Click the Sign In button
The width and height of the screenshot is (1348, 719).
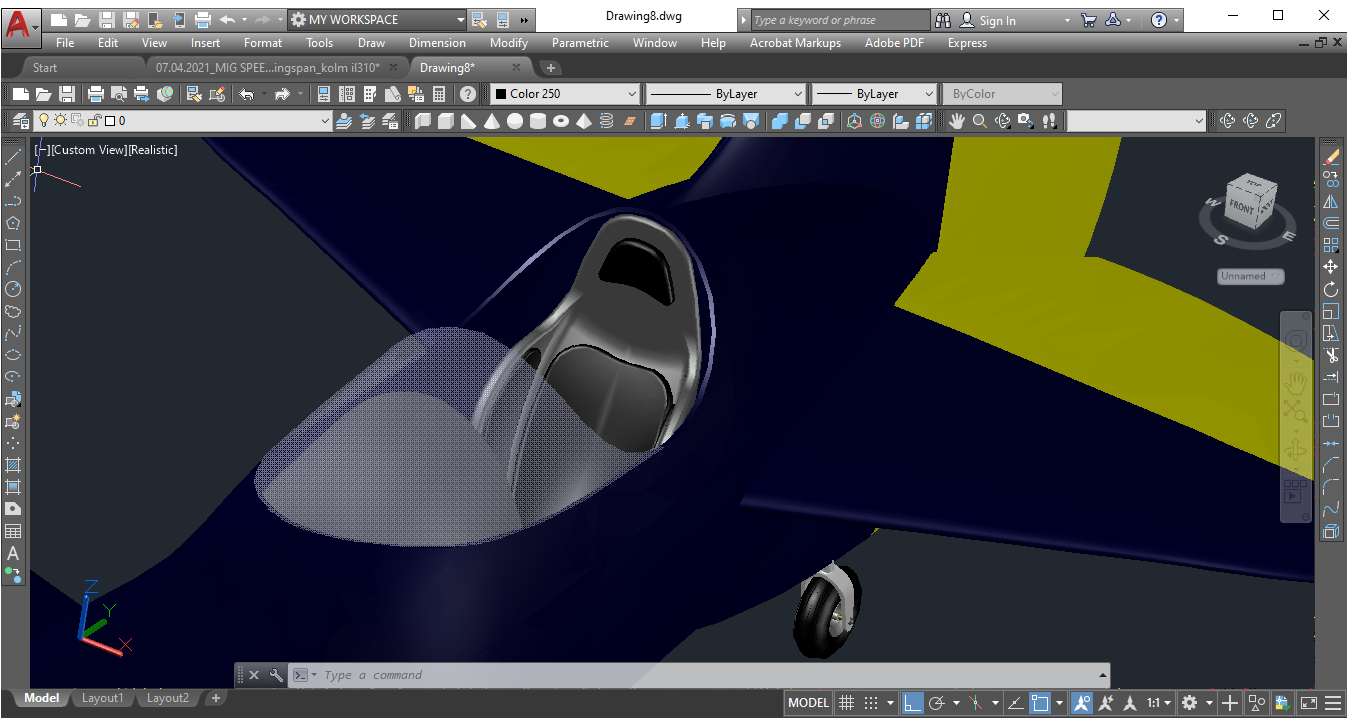tap(996, 20)
